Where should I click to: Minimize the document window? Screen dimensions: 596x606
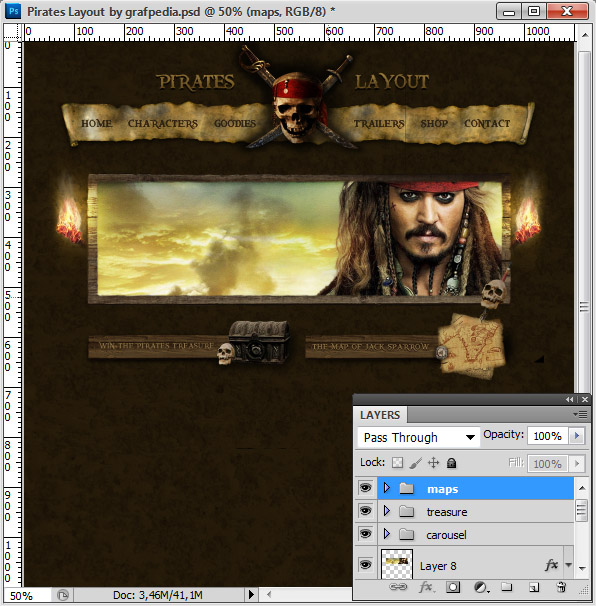(x=509, y=11)
